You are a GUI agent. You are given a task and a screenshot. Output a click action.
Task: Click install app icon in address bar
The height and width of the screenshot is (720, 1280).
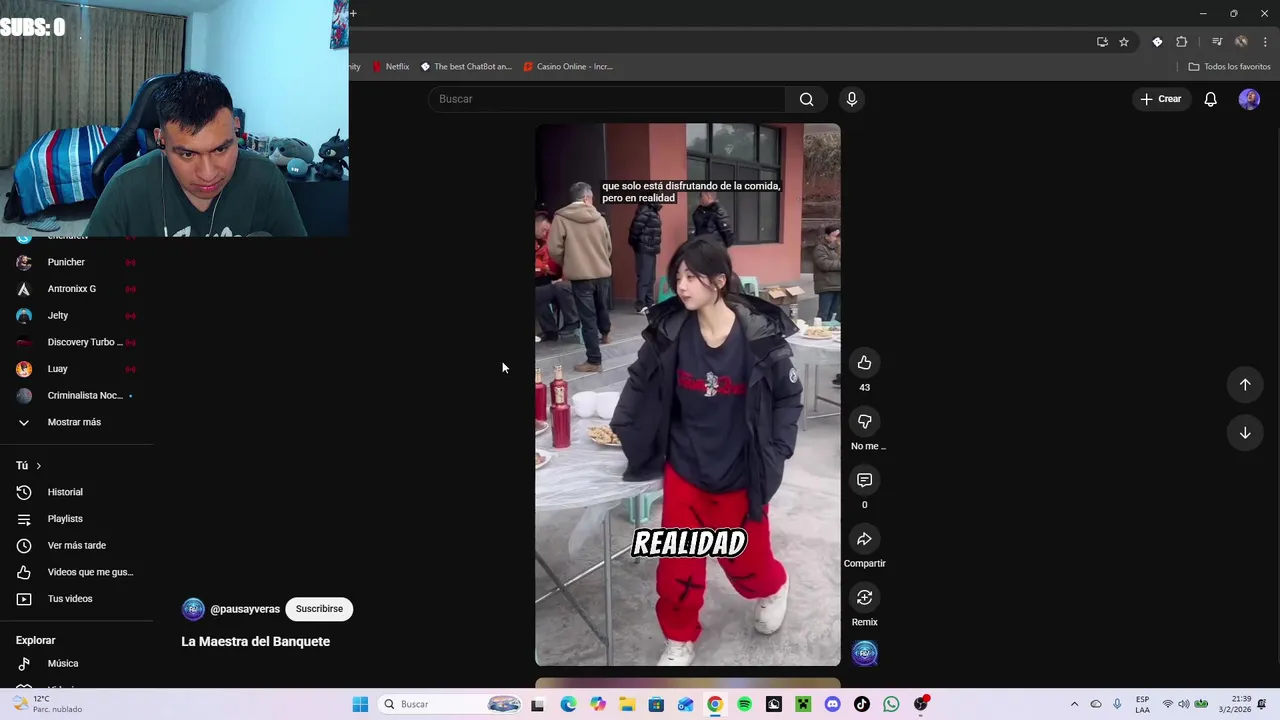pos(1102,42)
